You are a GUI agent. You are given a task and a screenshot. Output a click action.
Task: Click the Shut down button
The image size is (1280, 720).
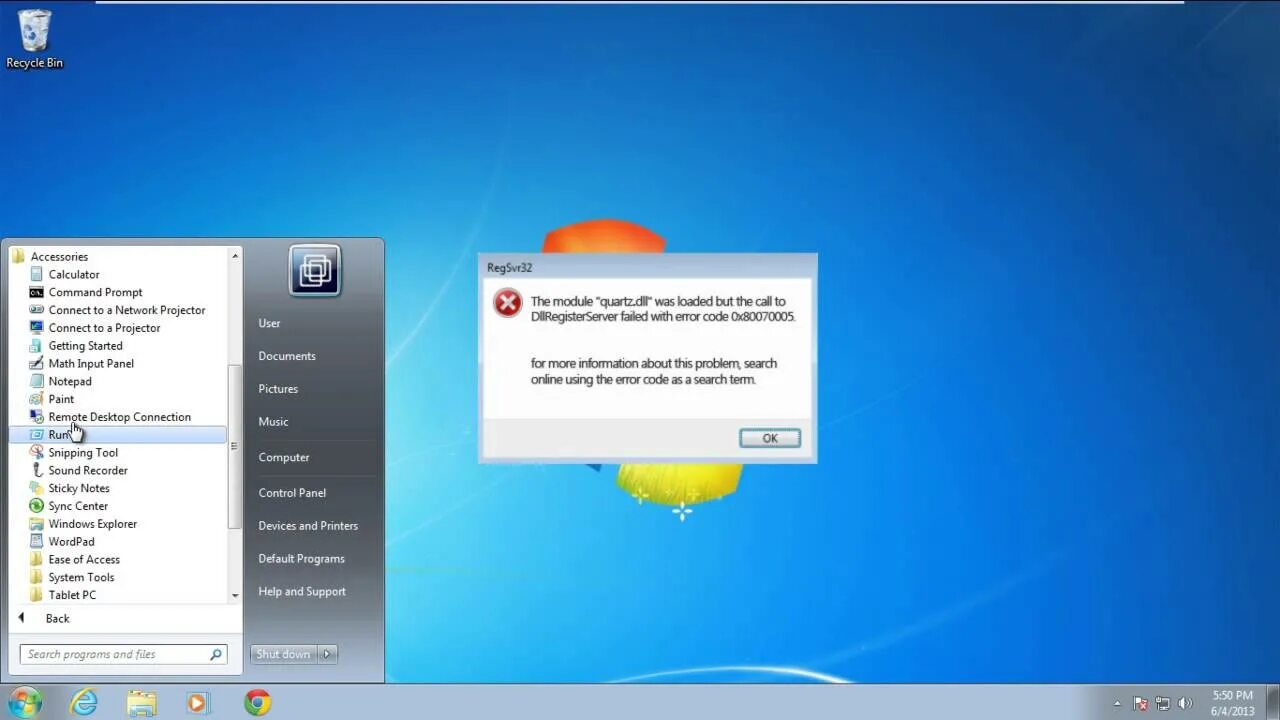coord(284,654)
